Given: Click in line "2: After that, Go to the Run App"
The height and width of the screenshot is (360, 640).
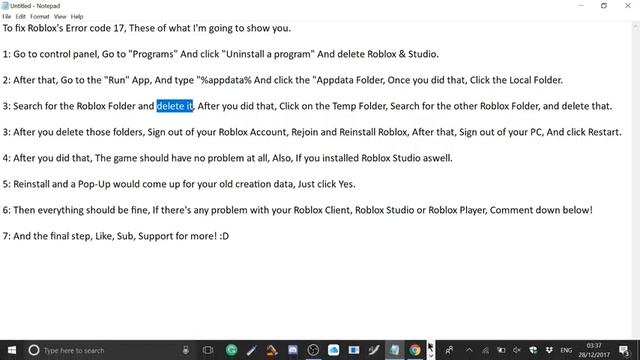Looking at the screenshot, I should (282, 80).
